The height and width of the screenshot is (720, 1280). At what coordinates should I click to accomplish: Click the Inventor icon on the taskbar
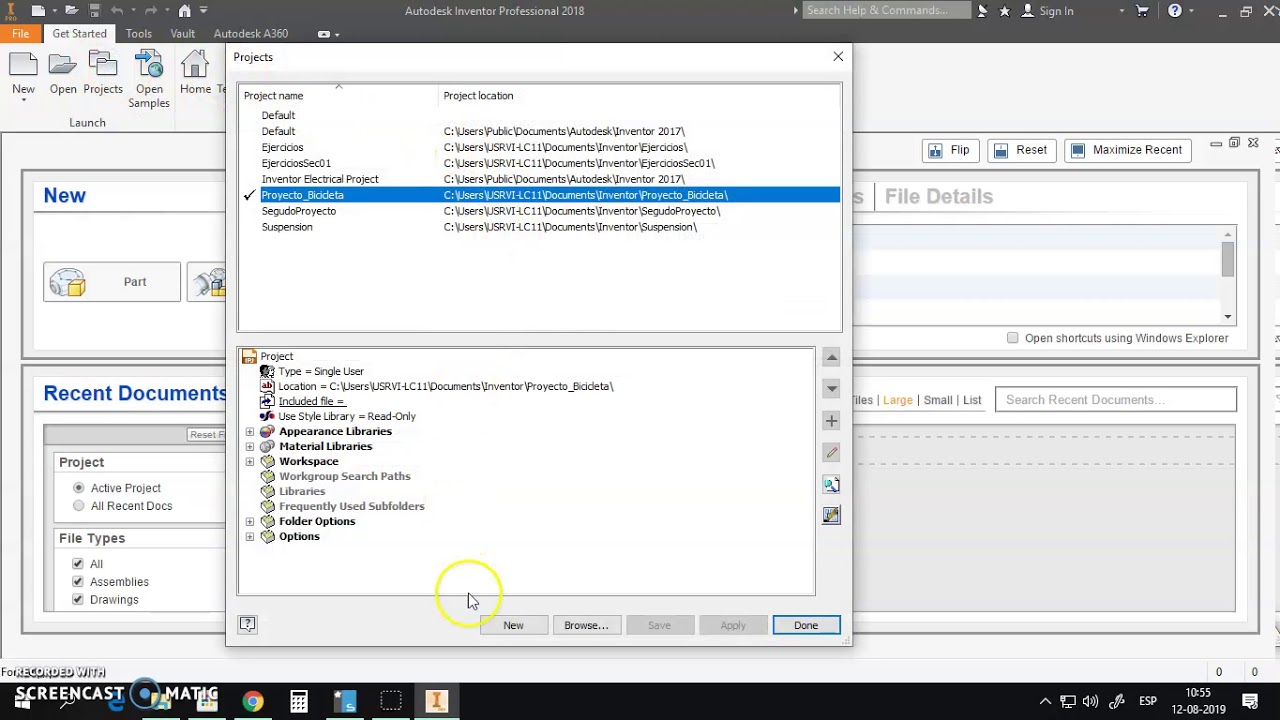(x=436, y=701)
